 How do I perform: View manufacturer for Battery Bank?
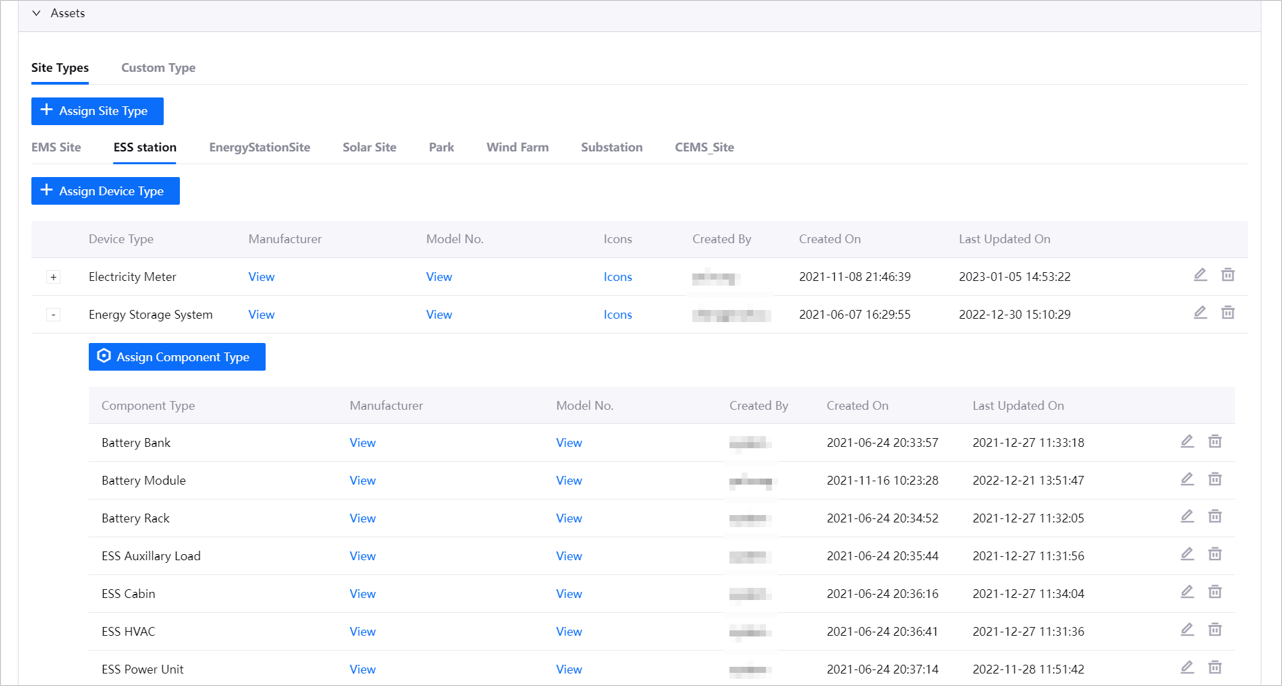[x=362, y=443]
